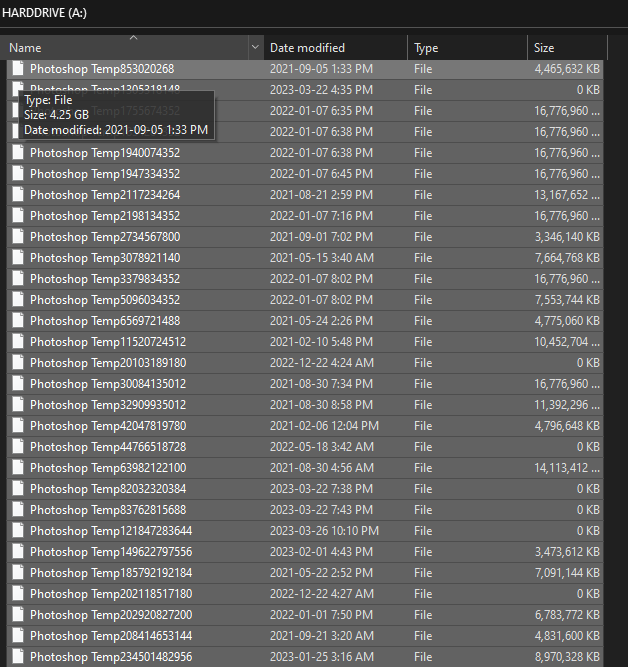Click the HARDDRIVE (A:) title text
Screen dimensions: 628x667
44,13
